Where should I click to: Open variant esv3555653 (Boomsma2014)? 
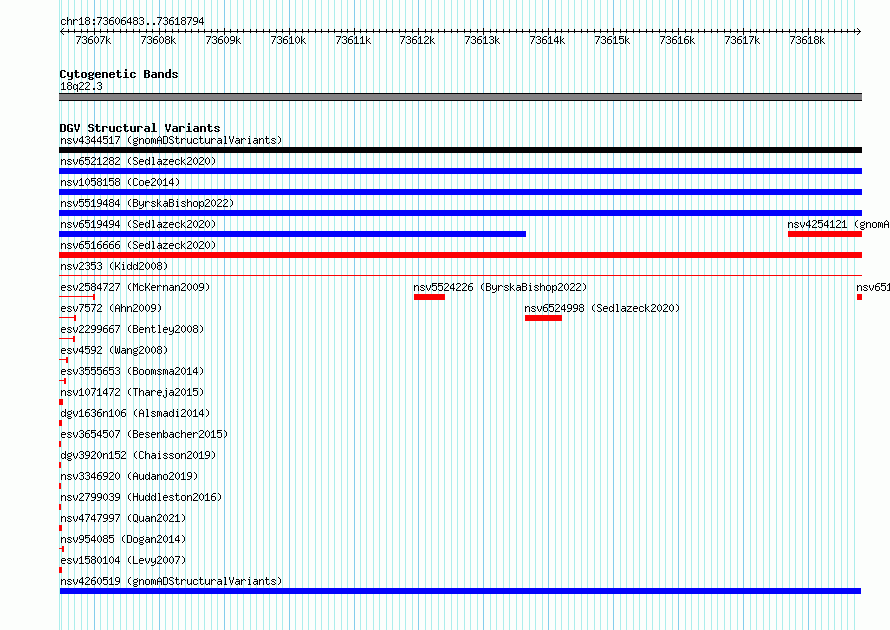(x=132, y=371)
